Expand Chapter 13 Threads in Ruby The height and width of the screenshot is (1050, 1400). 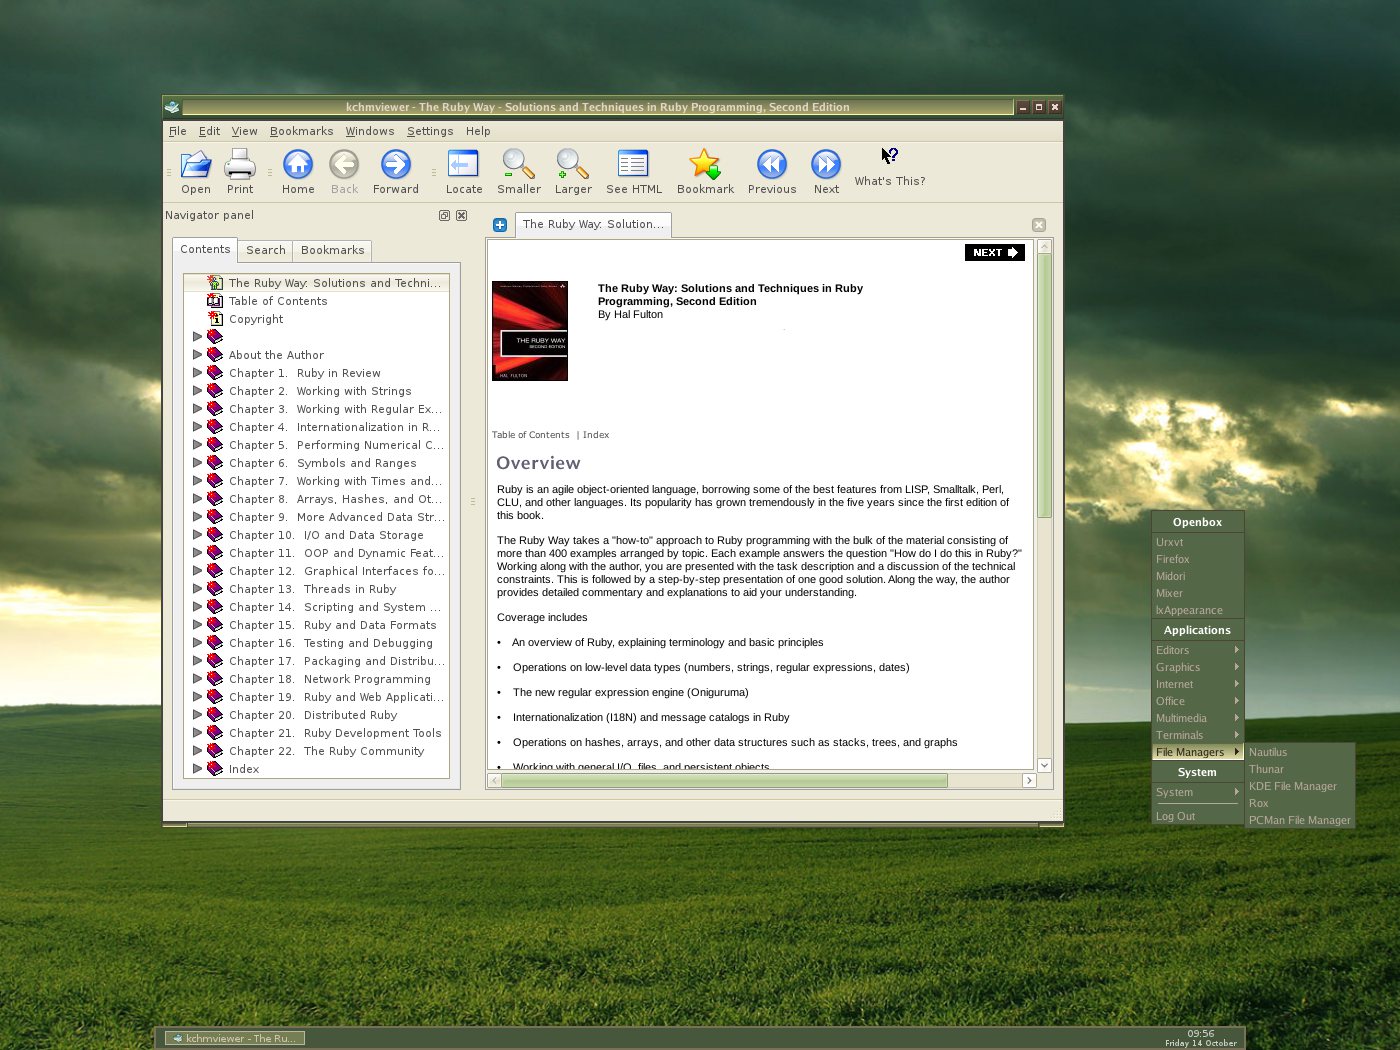[x=197, y=589]
